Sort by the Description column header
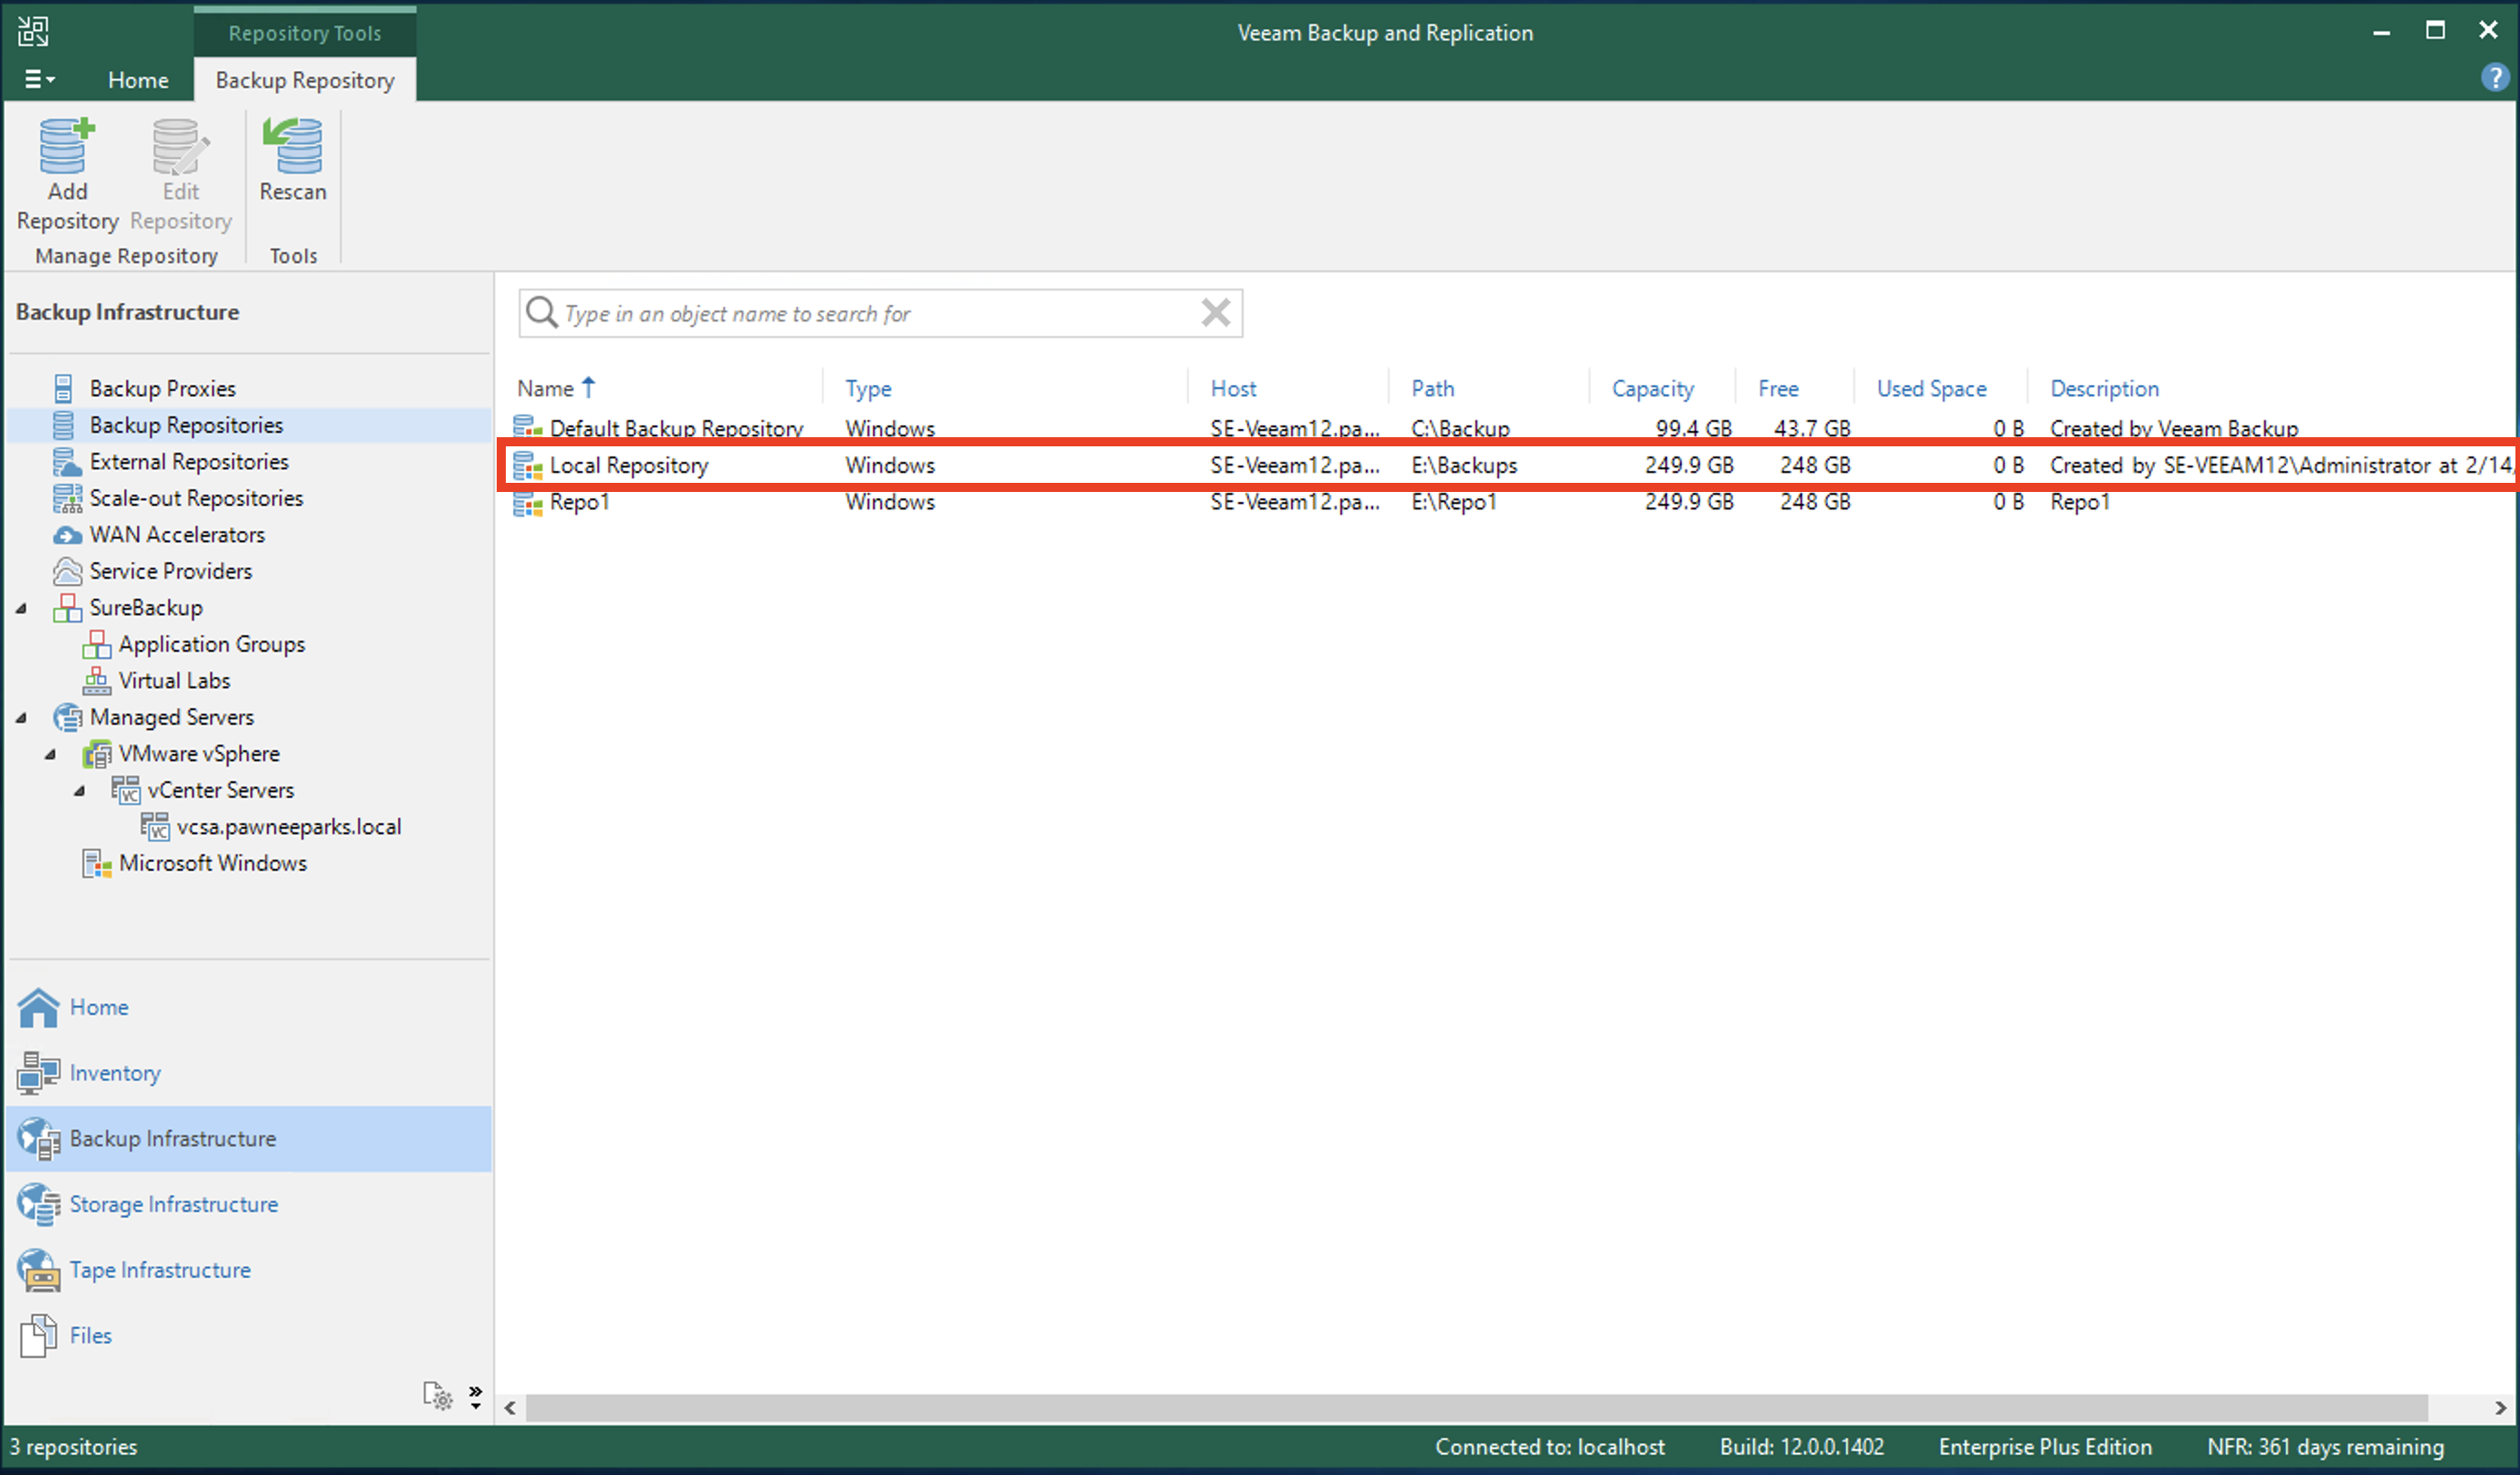 tap(2104, 388)
